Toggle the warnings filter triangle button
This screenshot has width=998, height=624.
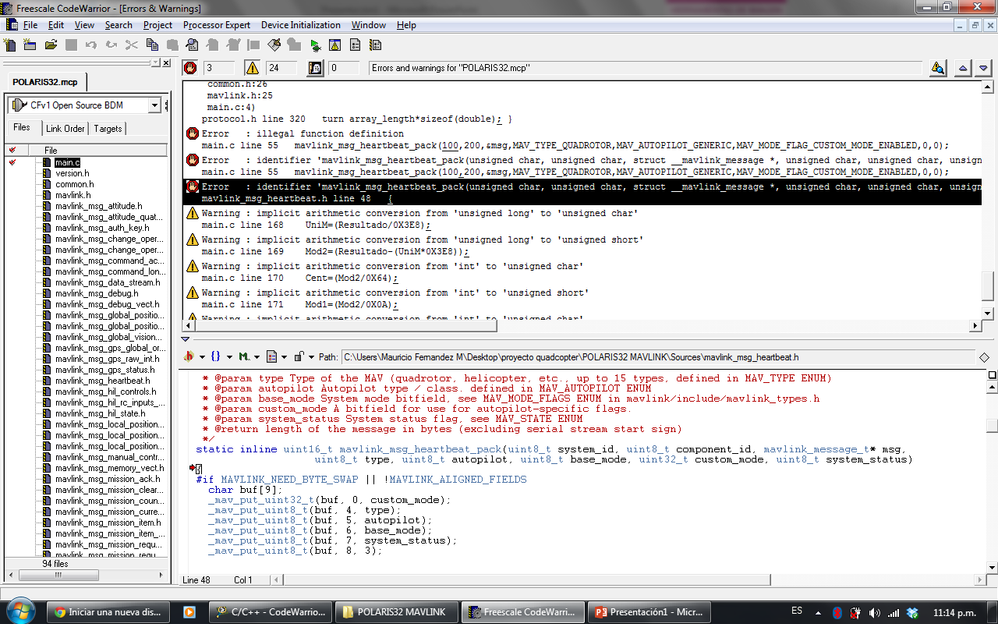pyautogui.click(x=252, y=67)
